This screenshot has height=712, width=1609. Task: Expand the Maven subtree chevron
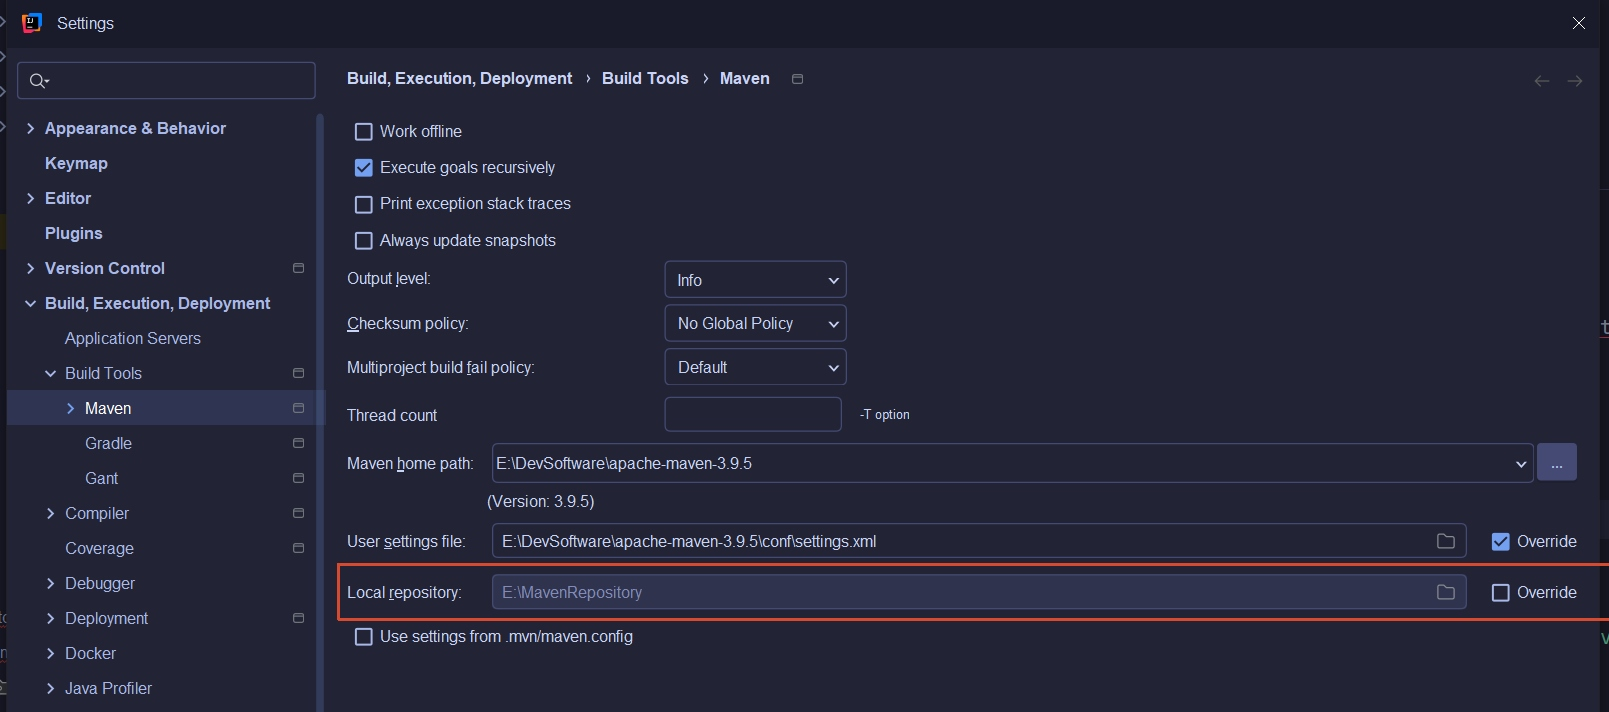coord(70,408)
